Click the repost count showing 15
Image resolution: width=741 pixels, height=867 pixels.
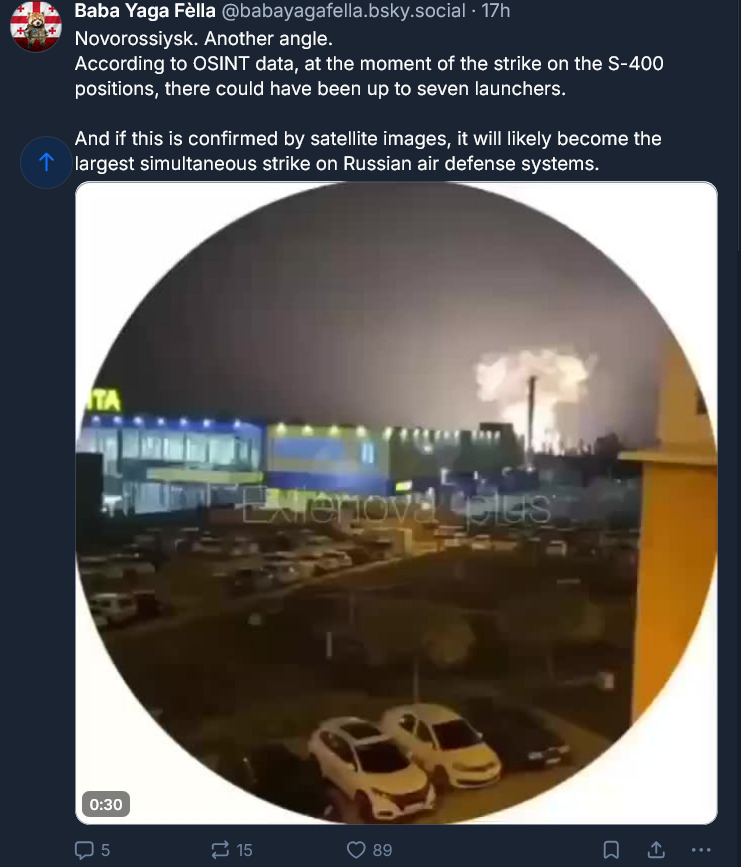pyautogui.click(x=244, y=850)
